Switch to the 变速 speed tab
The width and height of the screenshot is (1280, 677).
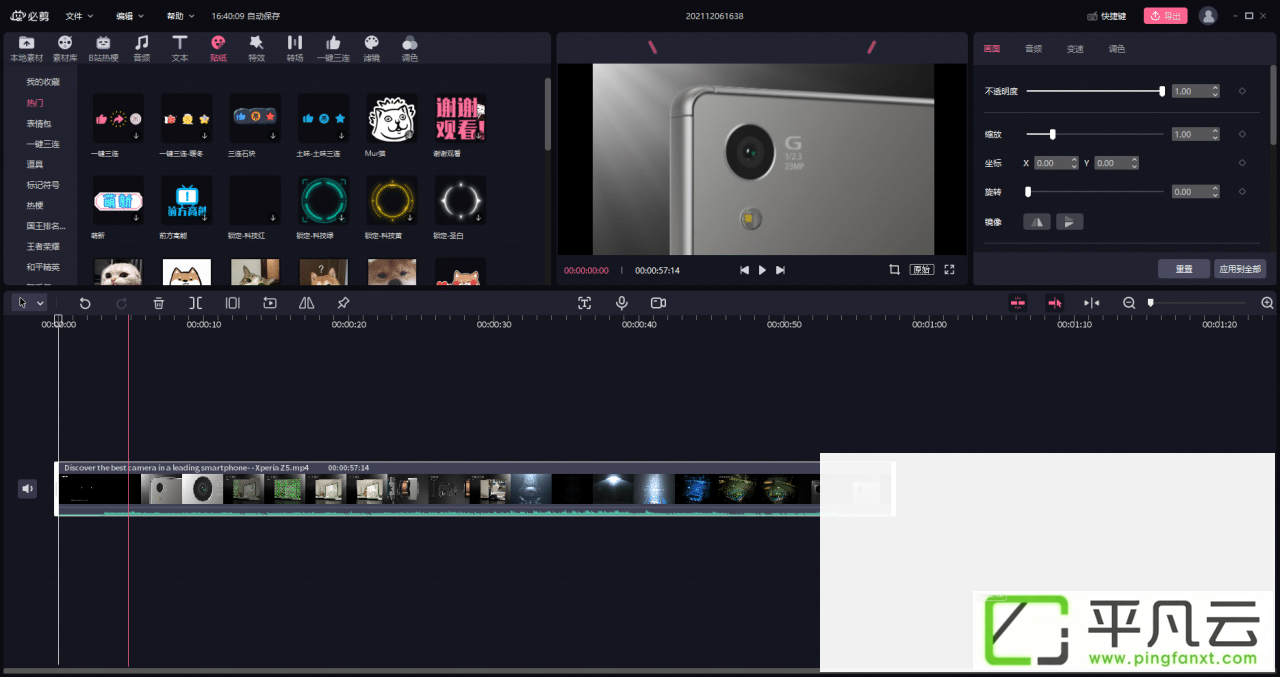point(1075,48)
